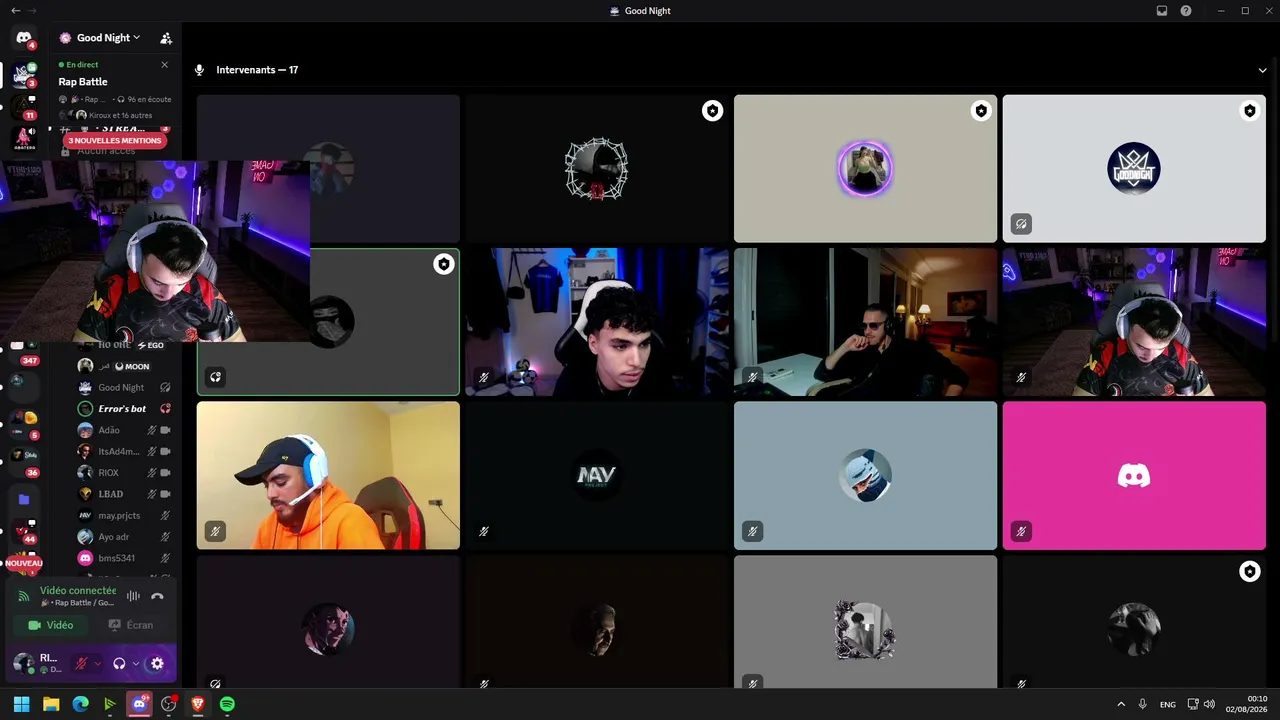Open Discord direct messages home icon

[24, 38]
